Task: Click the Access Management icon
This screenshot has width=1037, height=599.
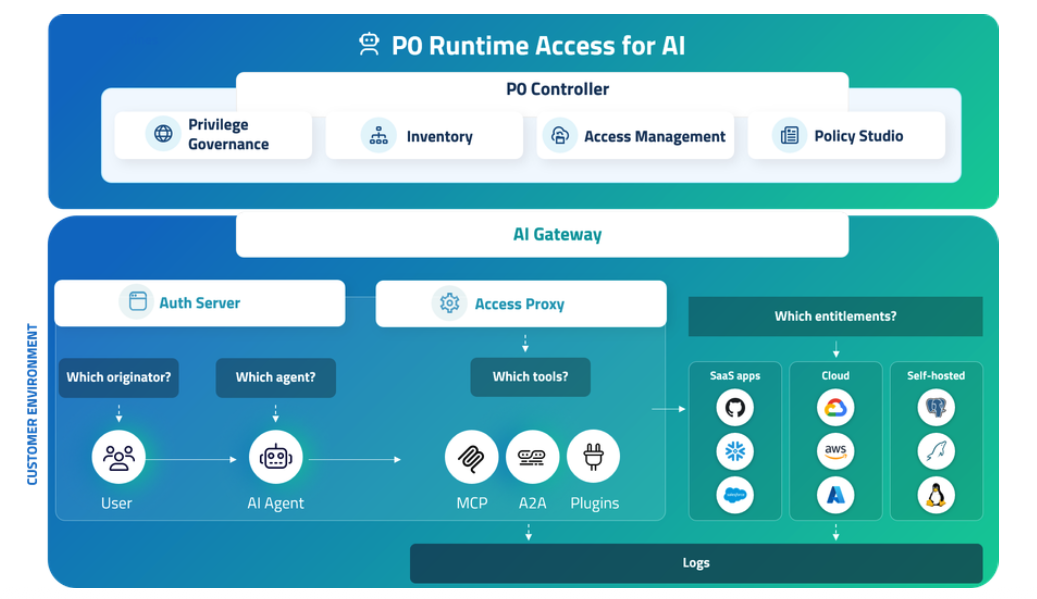Action: coord(560,135)
